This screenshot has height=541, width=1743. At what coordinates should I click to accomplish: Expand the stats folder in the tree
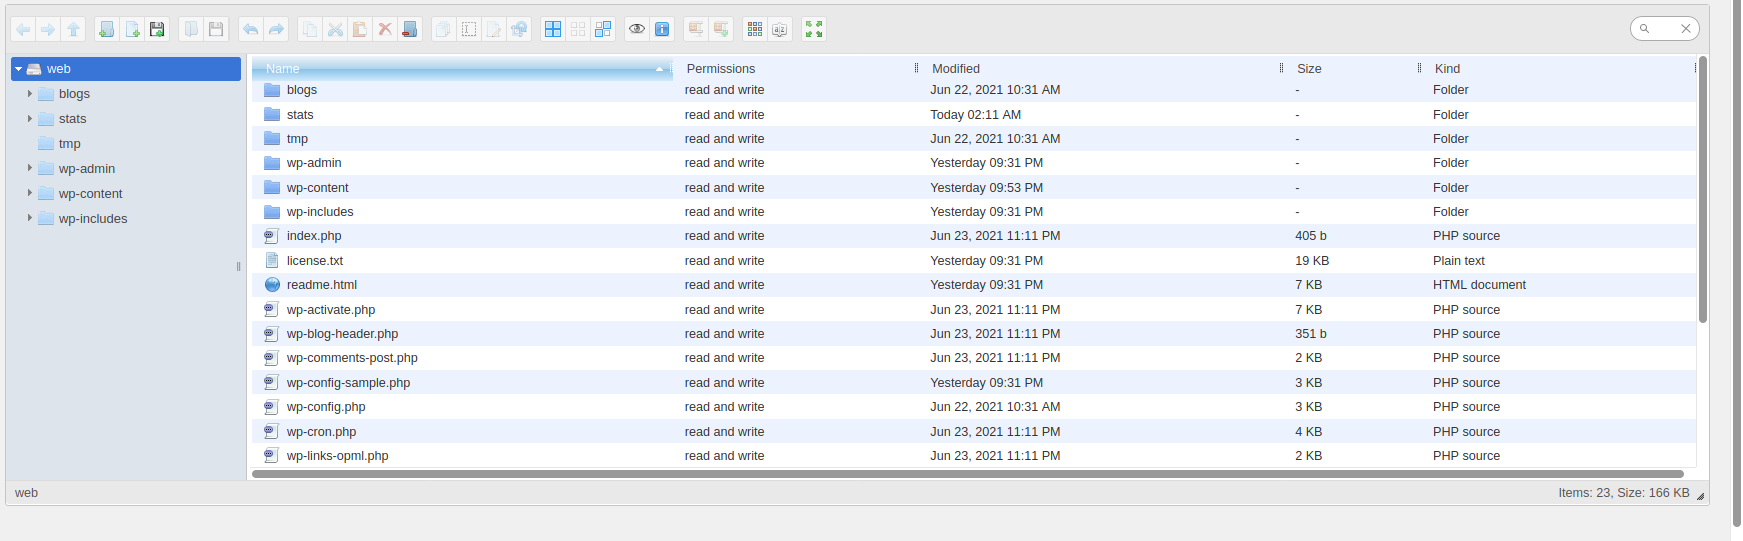pos(30,119)
